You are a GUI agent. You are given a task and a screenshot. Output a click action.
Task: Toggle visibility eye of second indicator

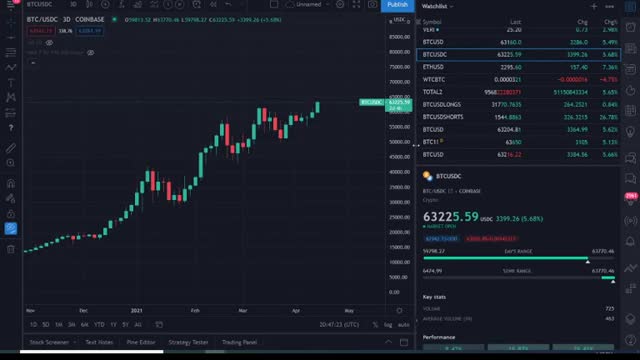point(91,52)
